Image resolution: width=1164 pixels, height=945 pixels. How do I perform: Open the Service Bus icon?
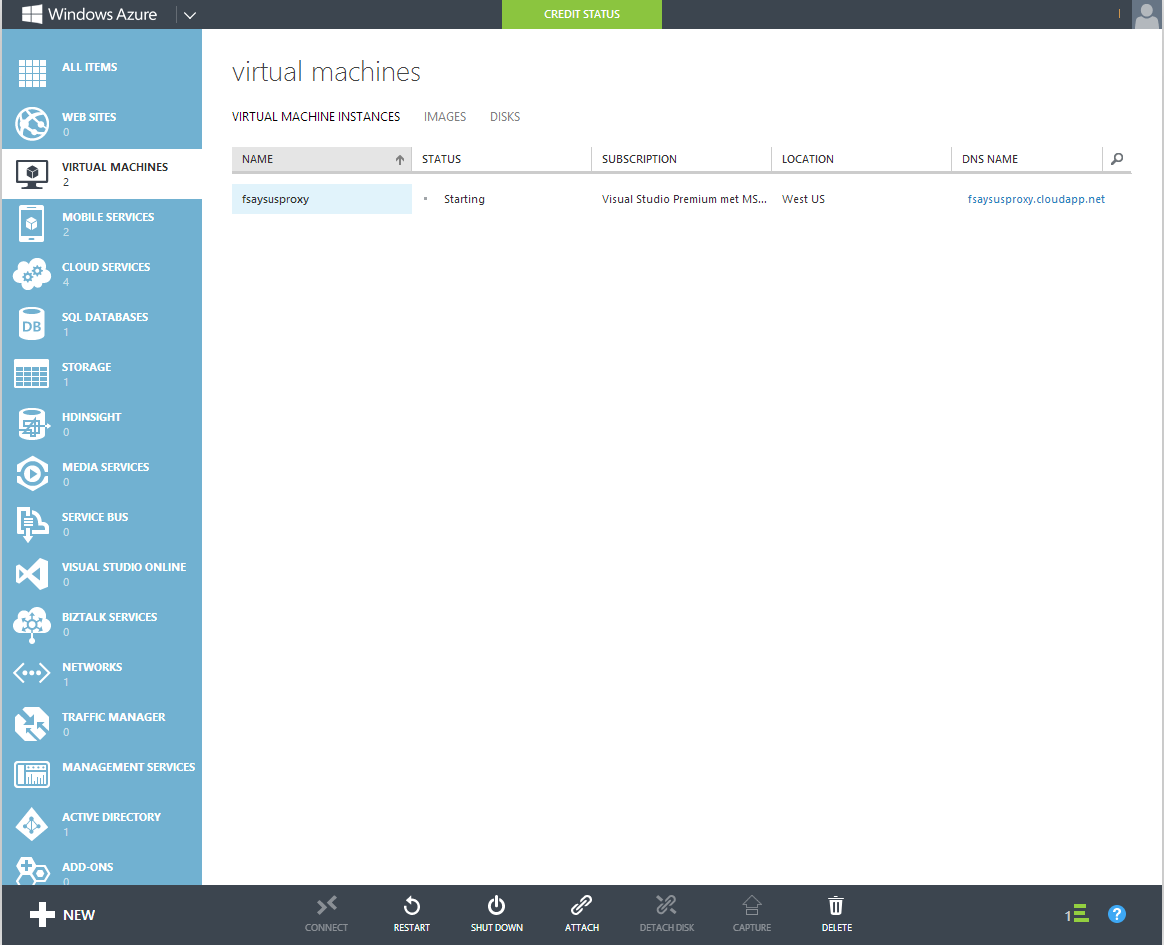32,524
